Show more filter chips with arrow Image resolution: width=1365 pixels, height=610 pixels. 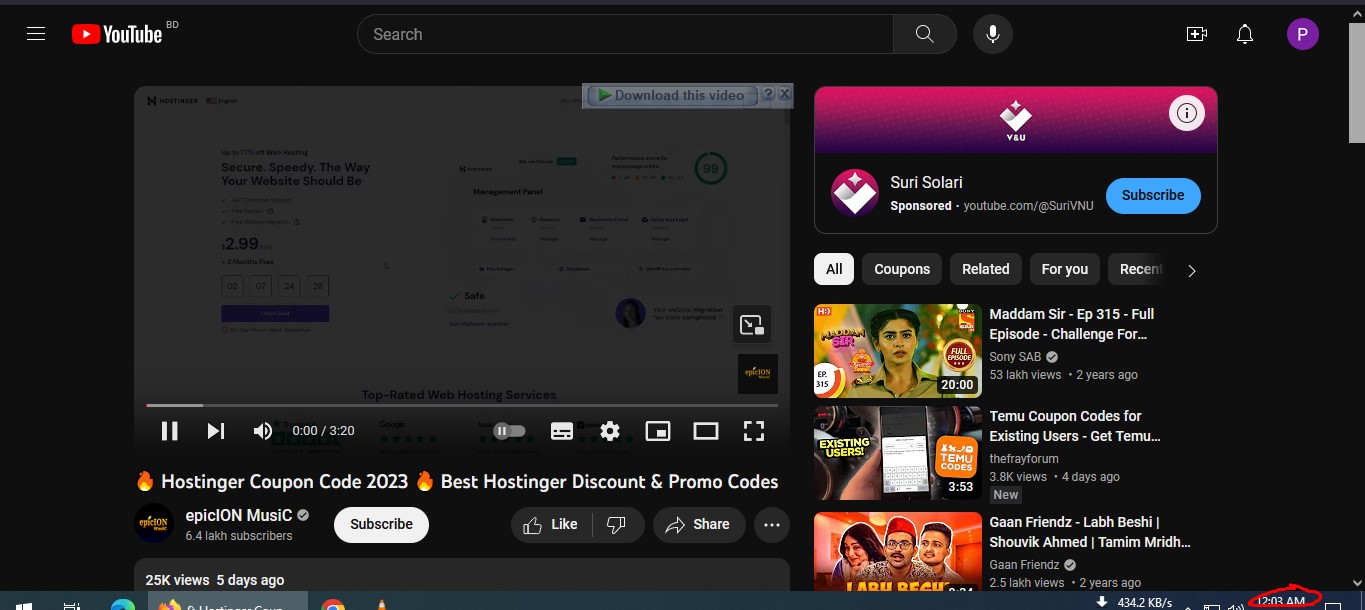(1191, 270)
